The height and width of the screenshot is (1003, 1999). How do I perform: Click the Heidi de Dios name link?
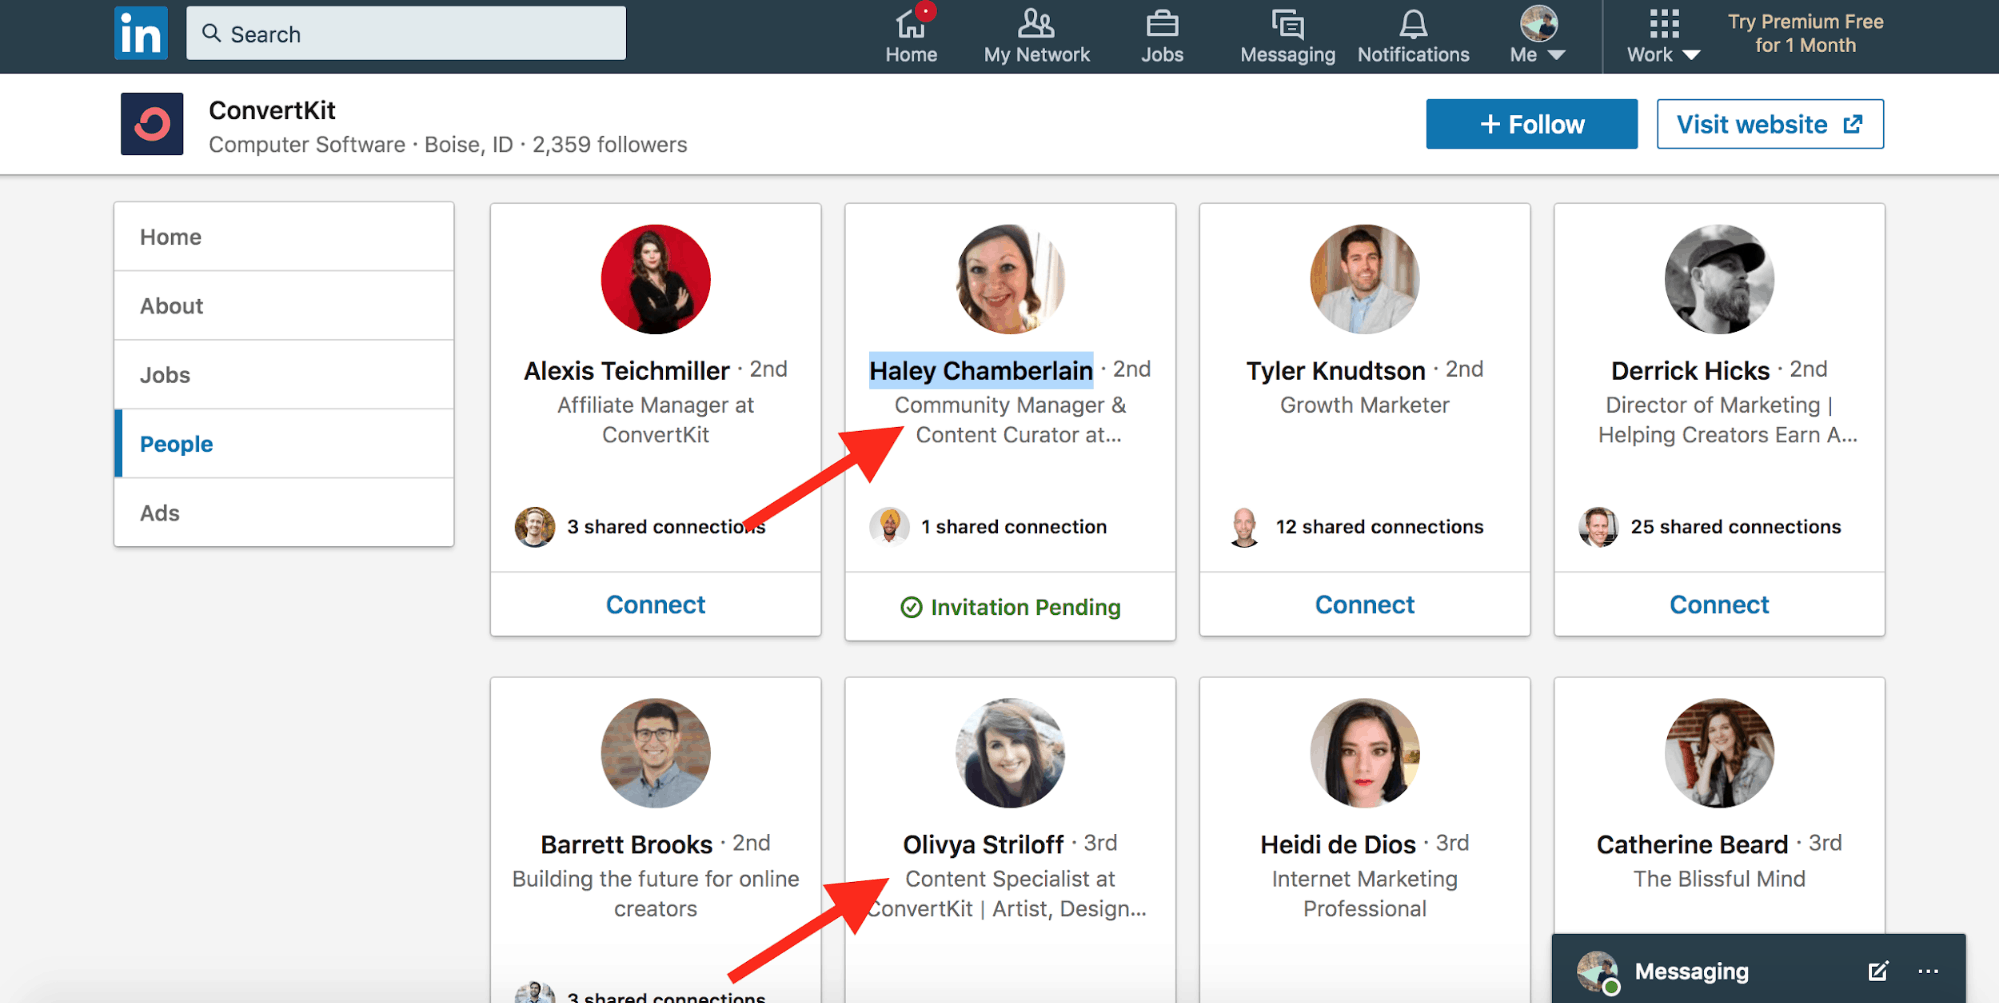(x=1338, y=845)
